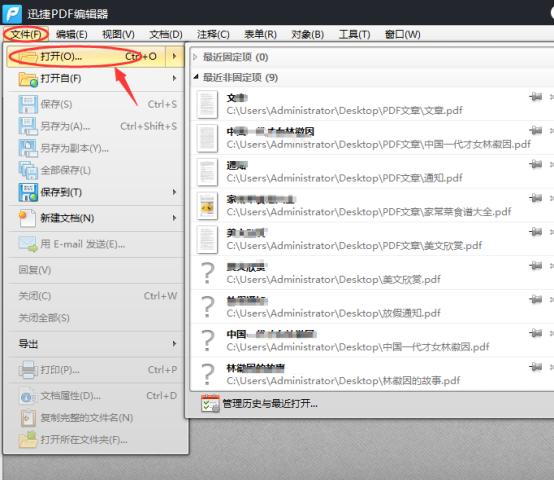The height and width of the screenshot is (481, 554).
Task: Open recent file PDF文章\美文欣赏.pdf
Action: 372,239
